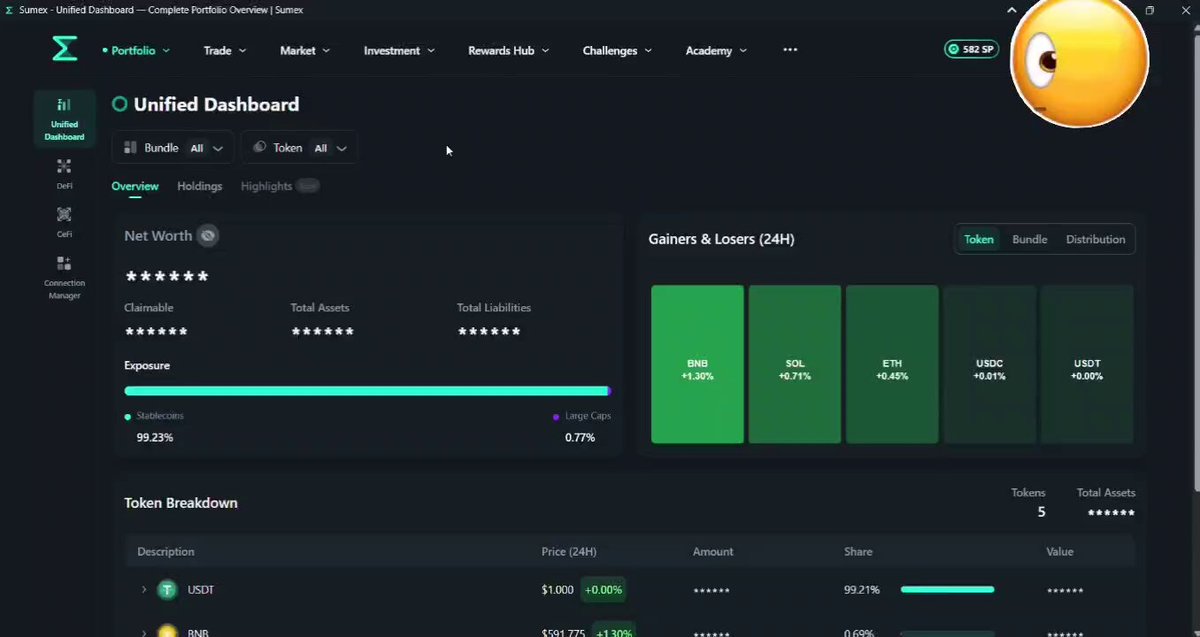Click the Value column header
Viewport: 1200px width, 637px height.
1060,552
